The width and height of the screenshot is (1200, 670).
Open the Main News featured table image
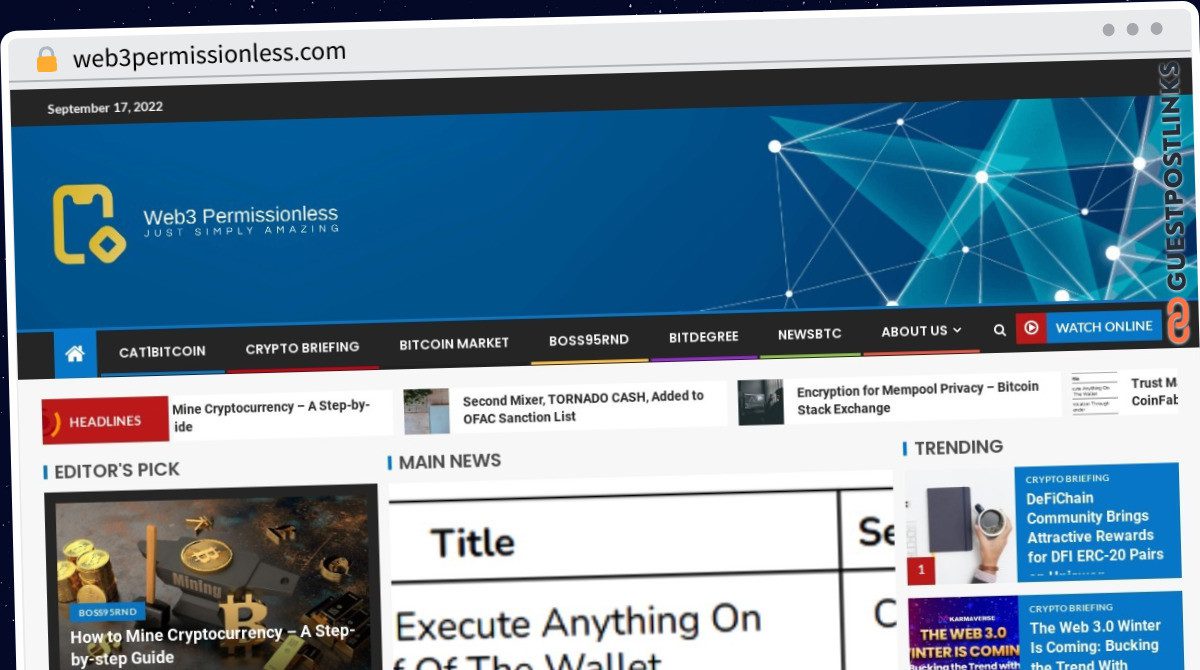point(641,570)
